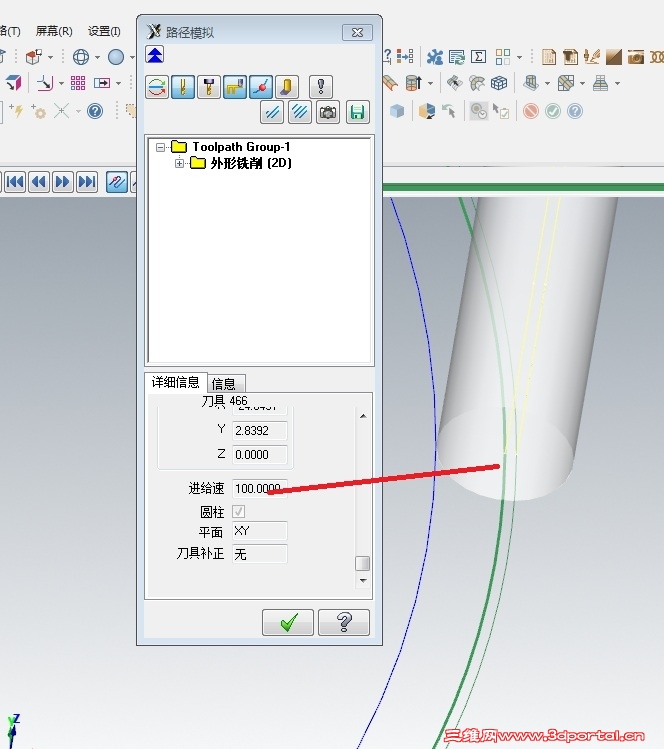Click the brown diagonal gradient square icon
The image size is (664, 749).
pyautogui.click(x=614, y=57)
